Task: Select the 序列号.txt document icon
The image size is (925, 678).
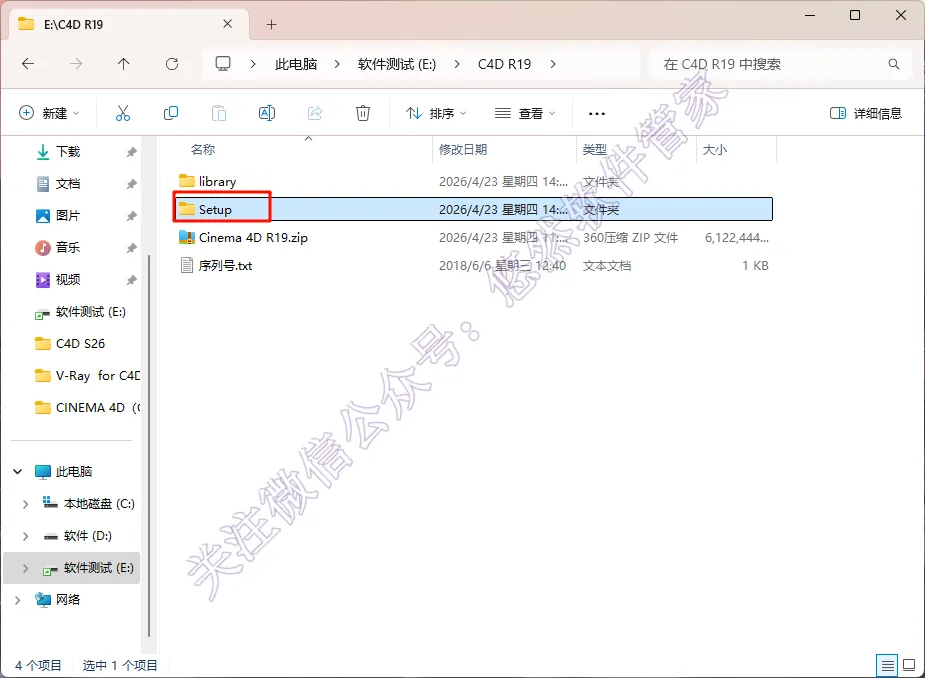Action: click(x=186, y=266)
